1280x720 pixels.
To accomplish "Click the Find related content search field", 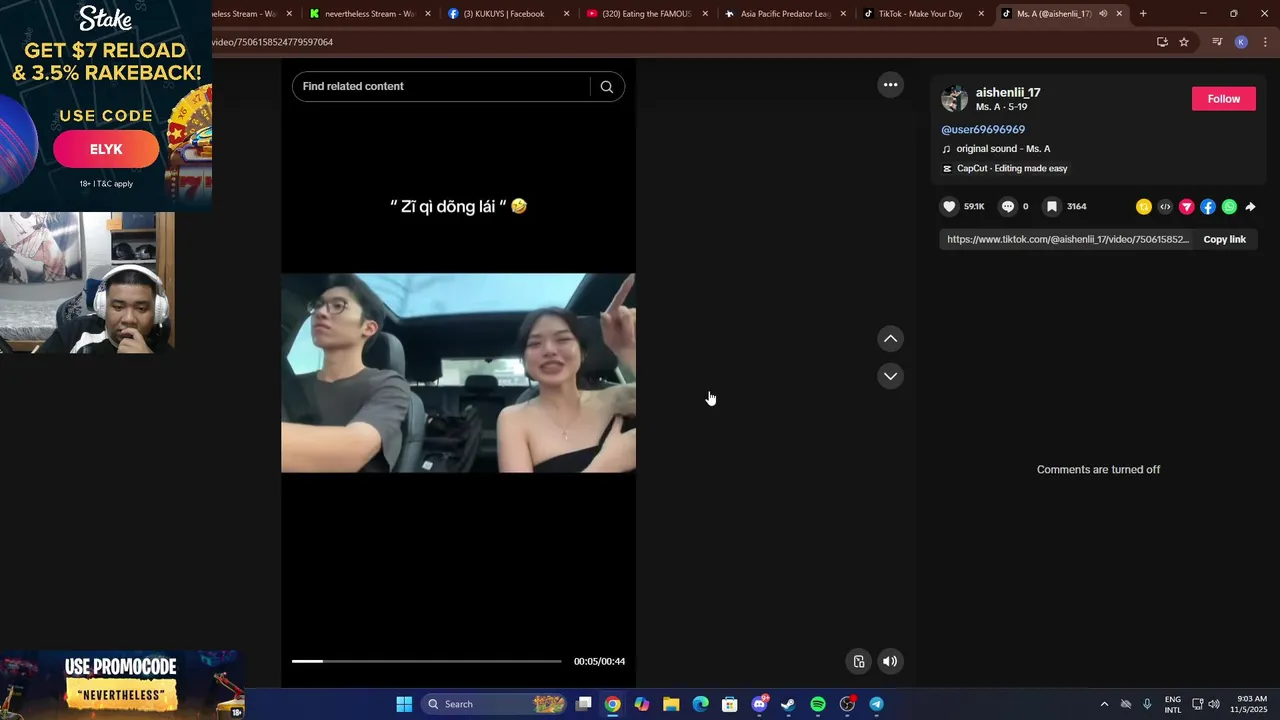I will click(x=441, y=87).
